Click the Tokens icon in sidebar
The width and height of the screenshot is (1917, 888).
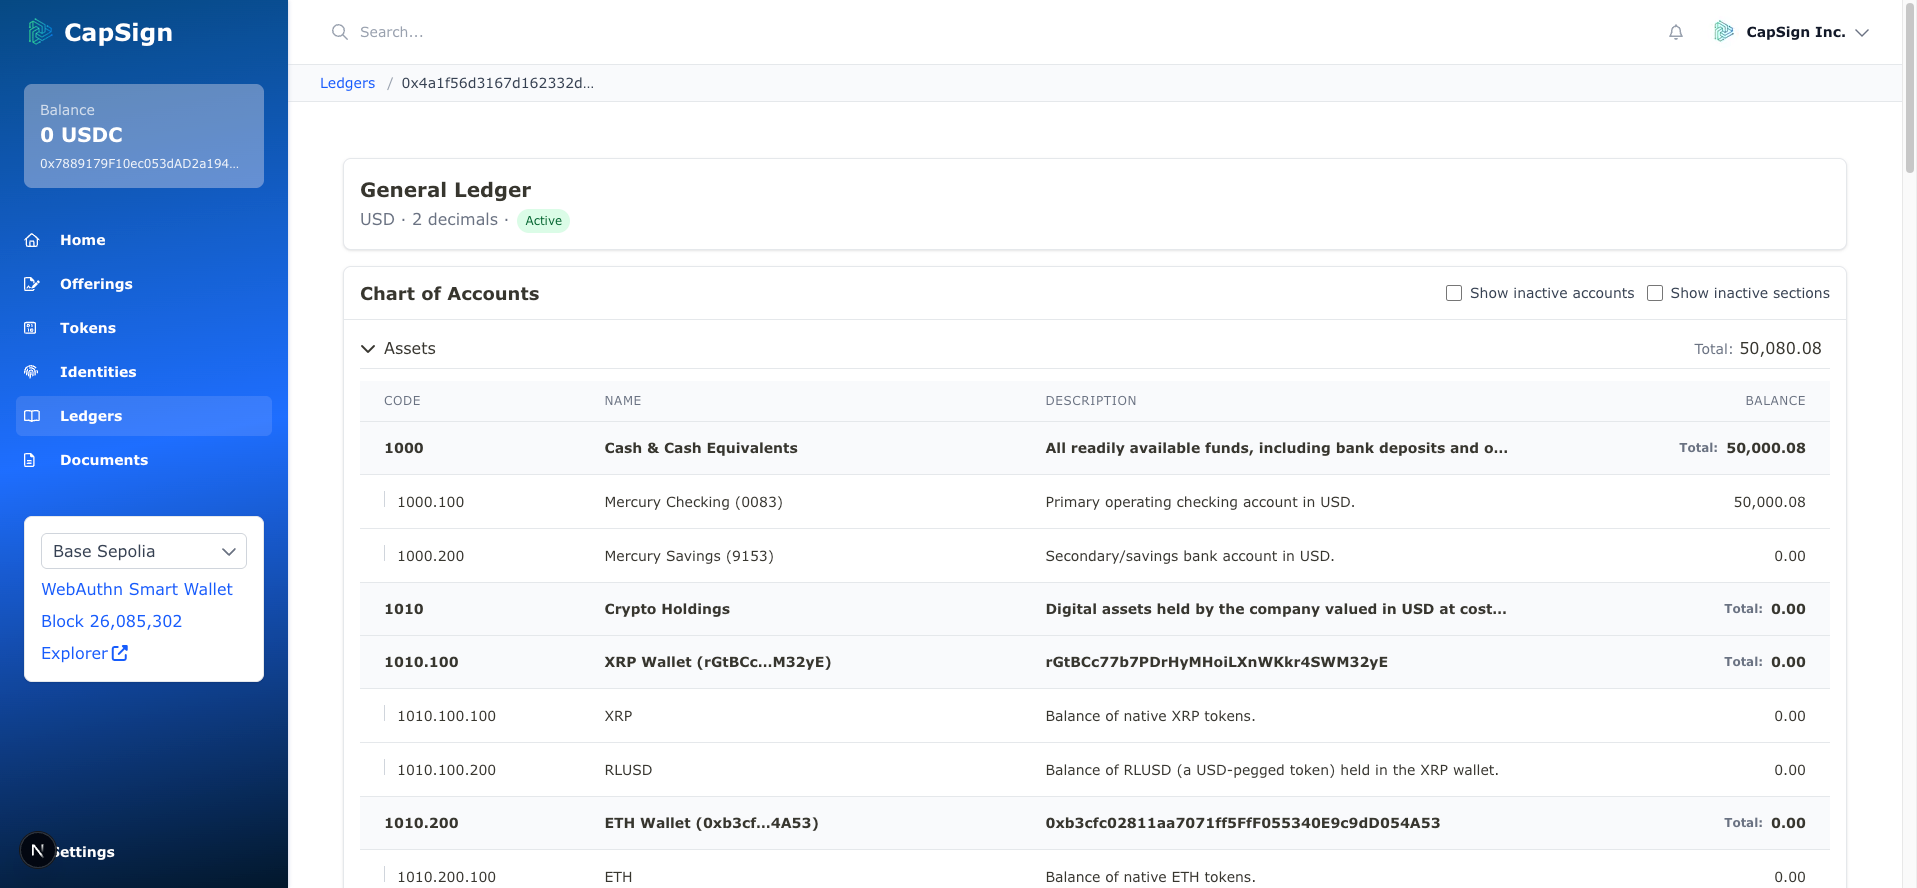coord(32,328)
